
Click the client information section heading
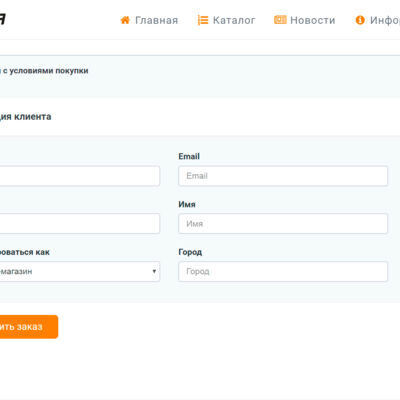pyautogui.click(x=26, y=117)
